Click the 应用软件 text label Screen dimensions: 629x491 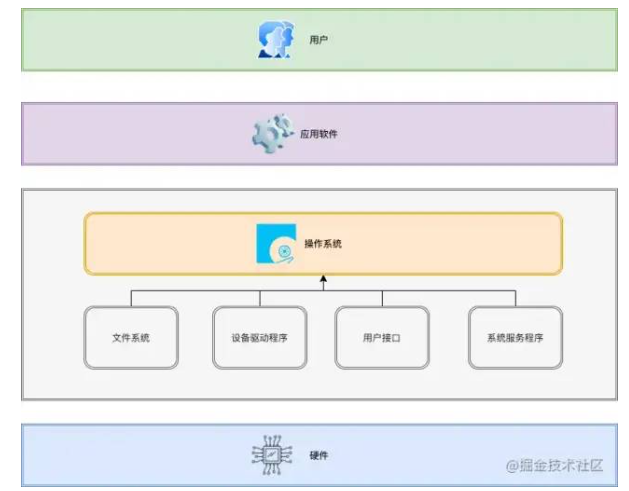point(319,133)
